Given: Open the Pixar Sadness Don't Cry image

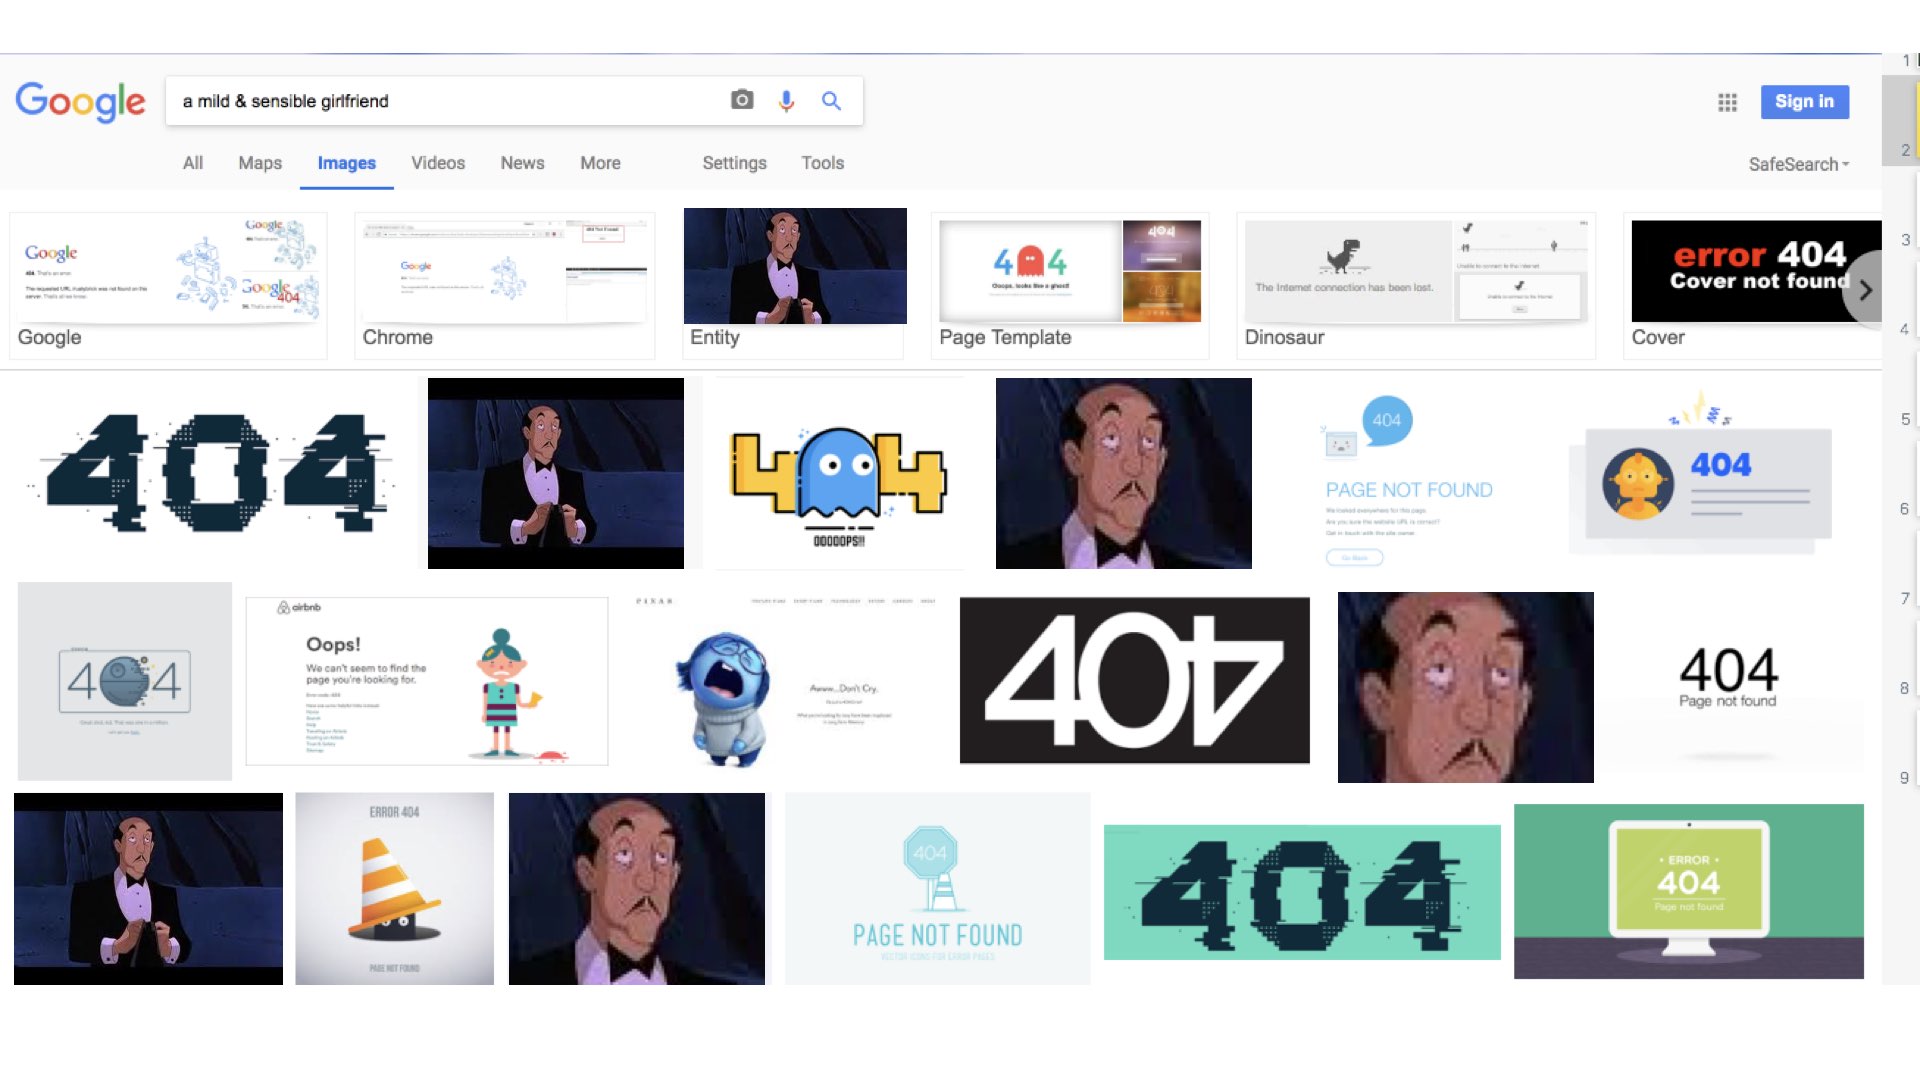Looking at the screenshot, I should (x=785, y=682).
